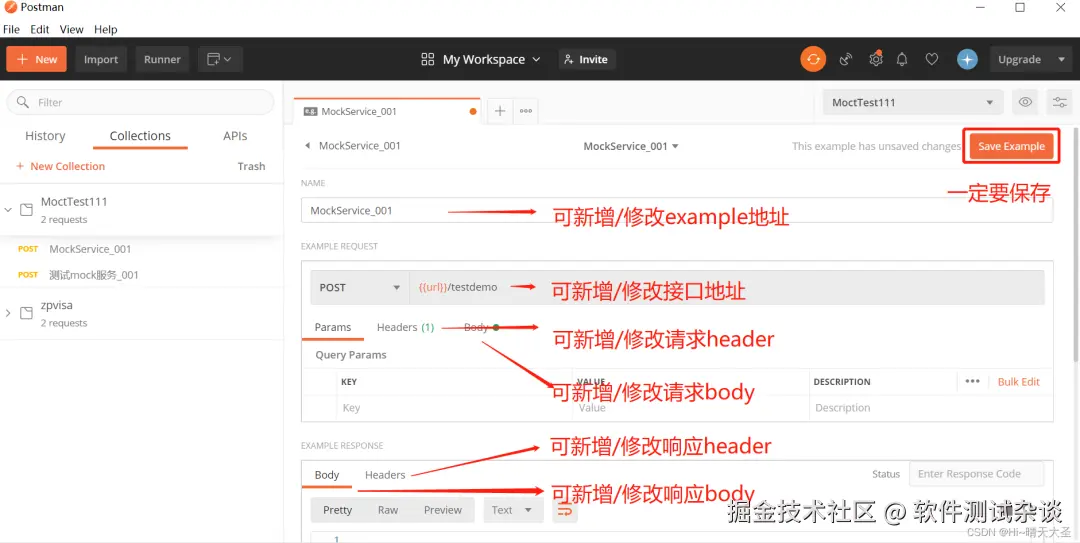Click the request URL field with testdemo

coord(727,287)
